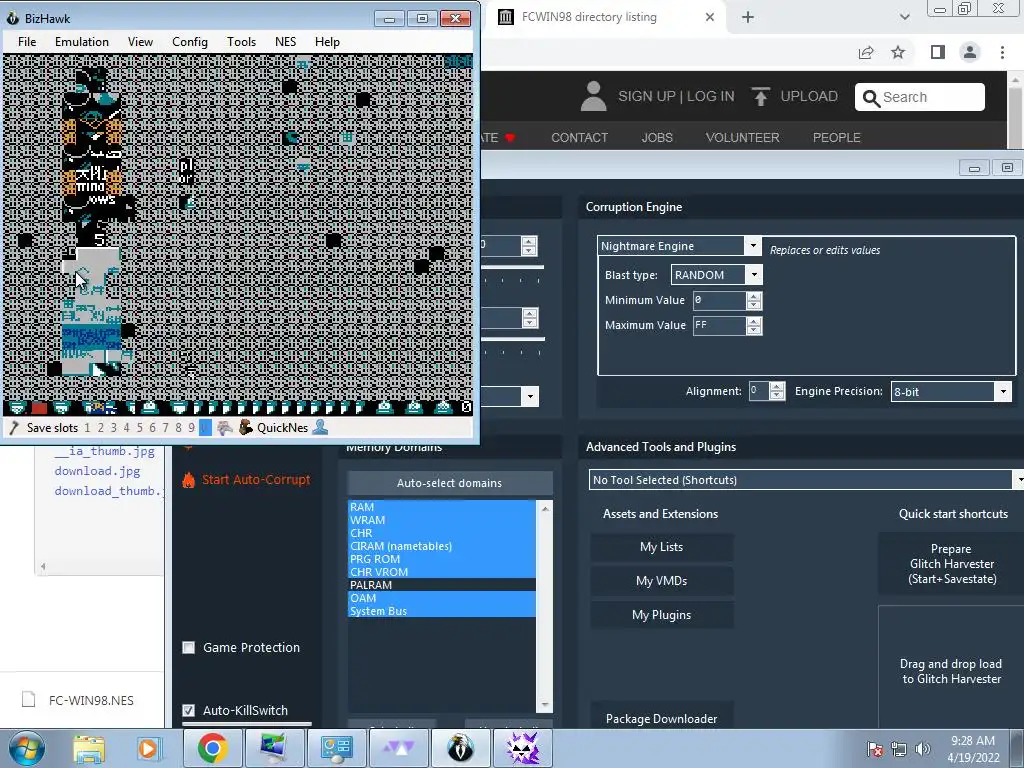Open the Chrome profile avatar icon
Image resolution: width=1024 pixels, height=768 pixels.
(970, 52)
